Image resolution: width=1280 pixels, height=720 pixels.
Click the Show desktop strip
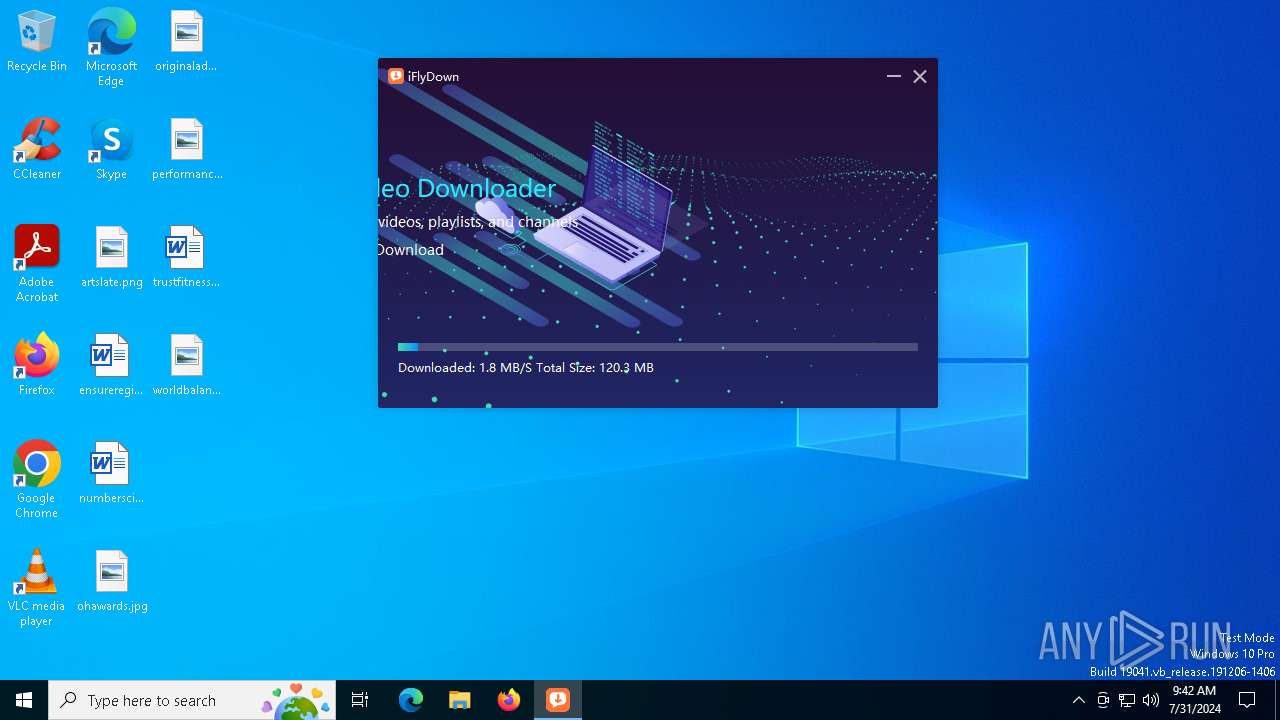[x=1277, y=700]
